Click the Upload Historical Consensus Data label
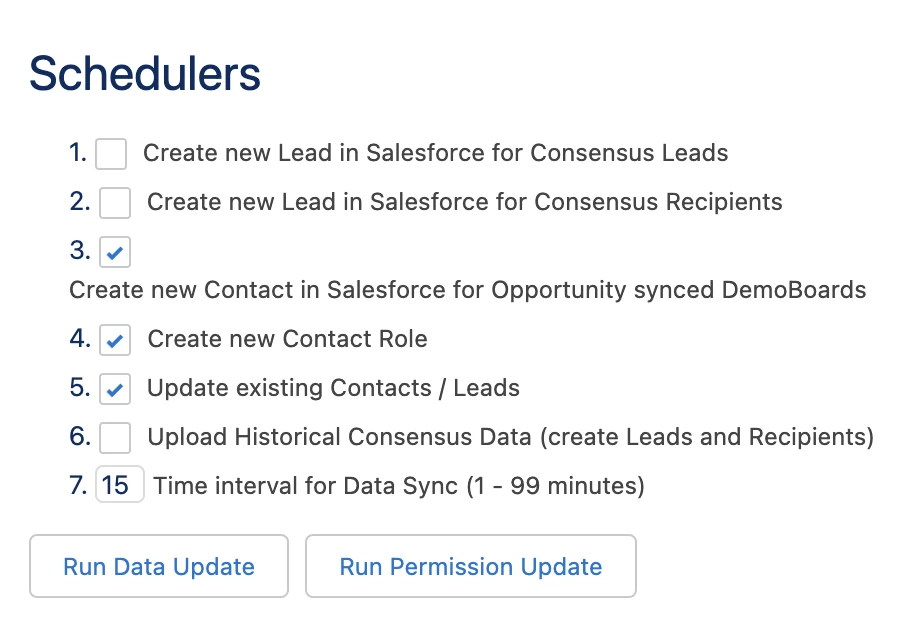910x636 pixels. pos(510,438)
